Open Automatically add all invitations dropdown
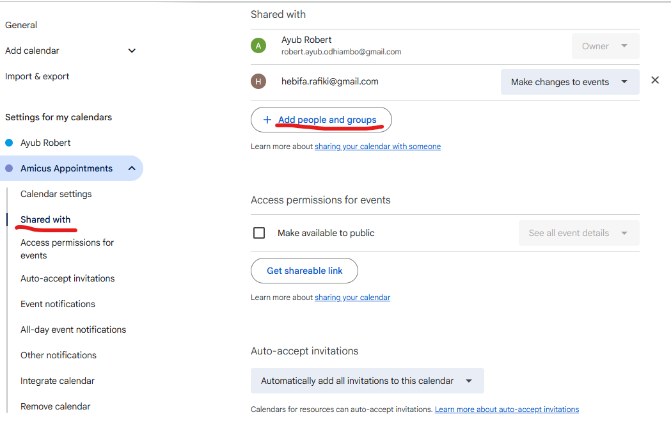This screenshot has width=671, height=421. [366, 381]
